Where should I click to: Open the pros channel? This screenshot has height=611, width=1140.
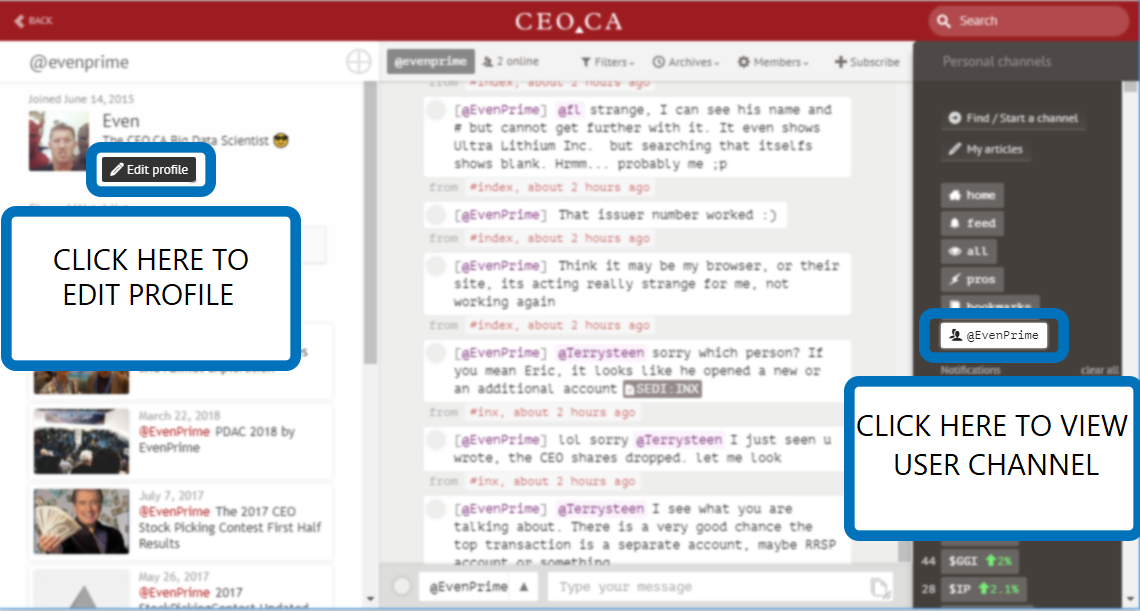pos(972,279)
